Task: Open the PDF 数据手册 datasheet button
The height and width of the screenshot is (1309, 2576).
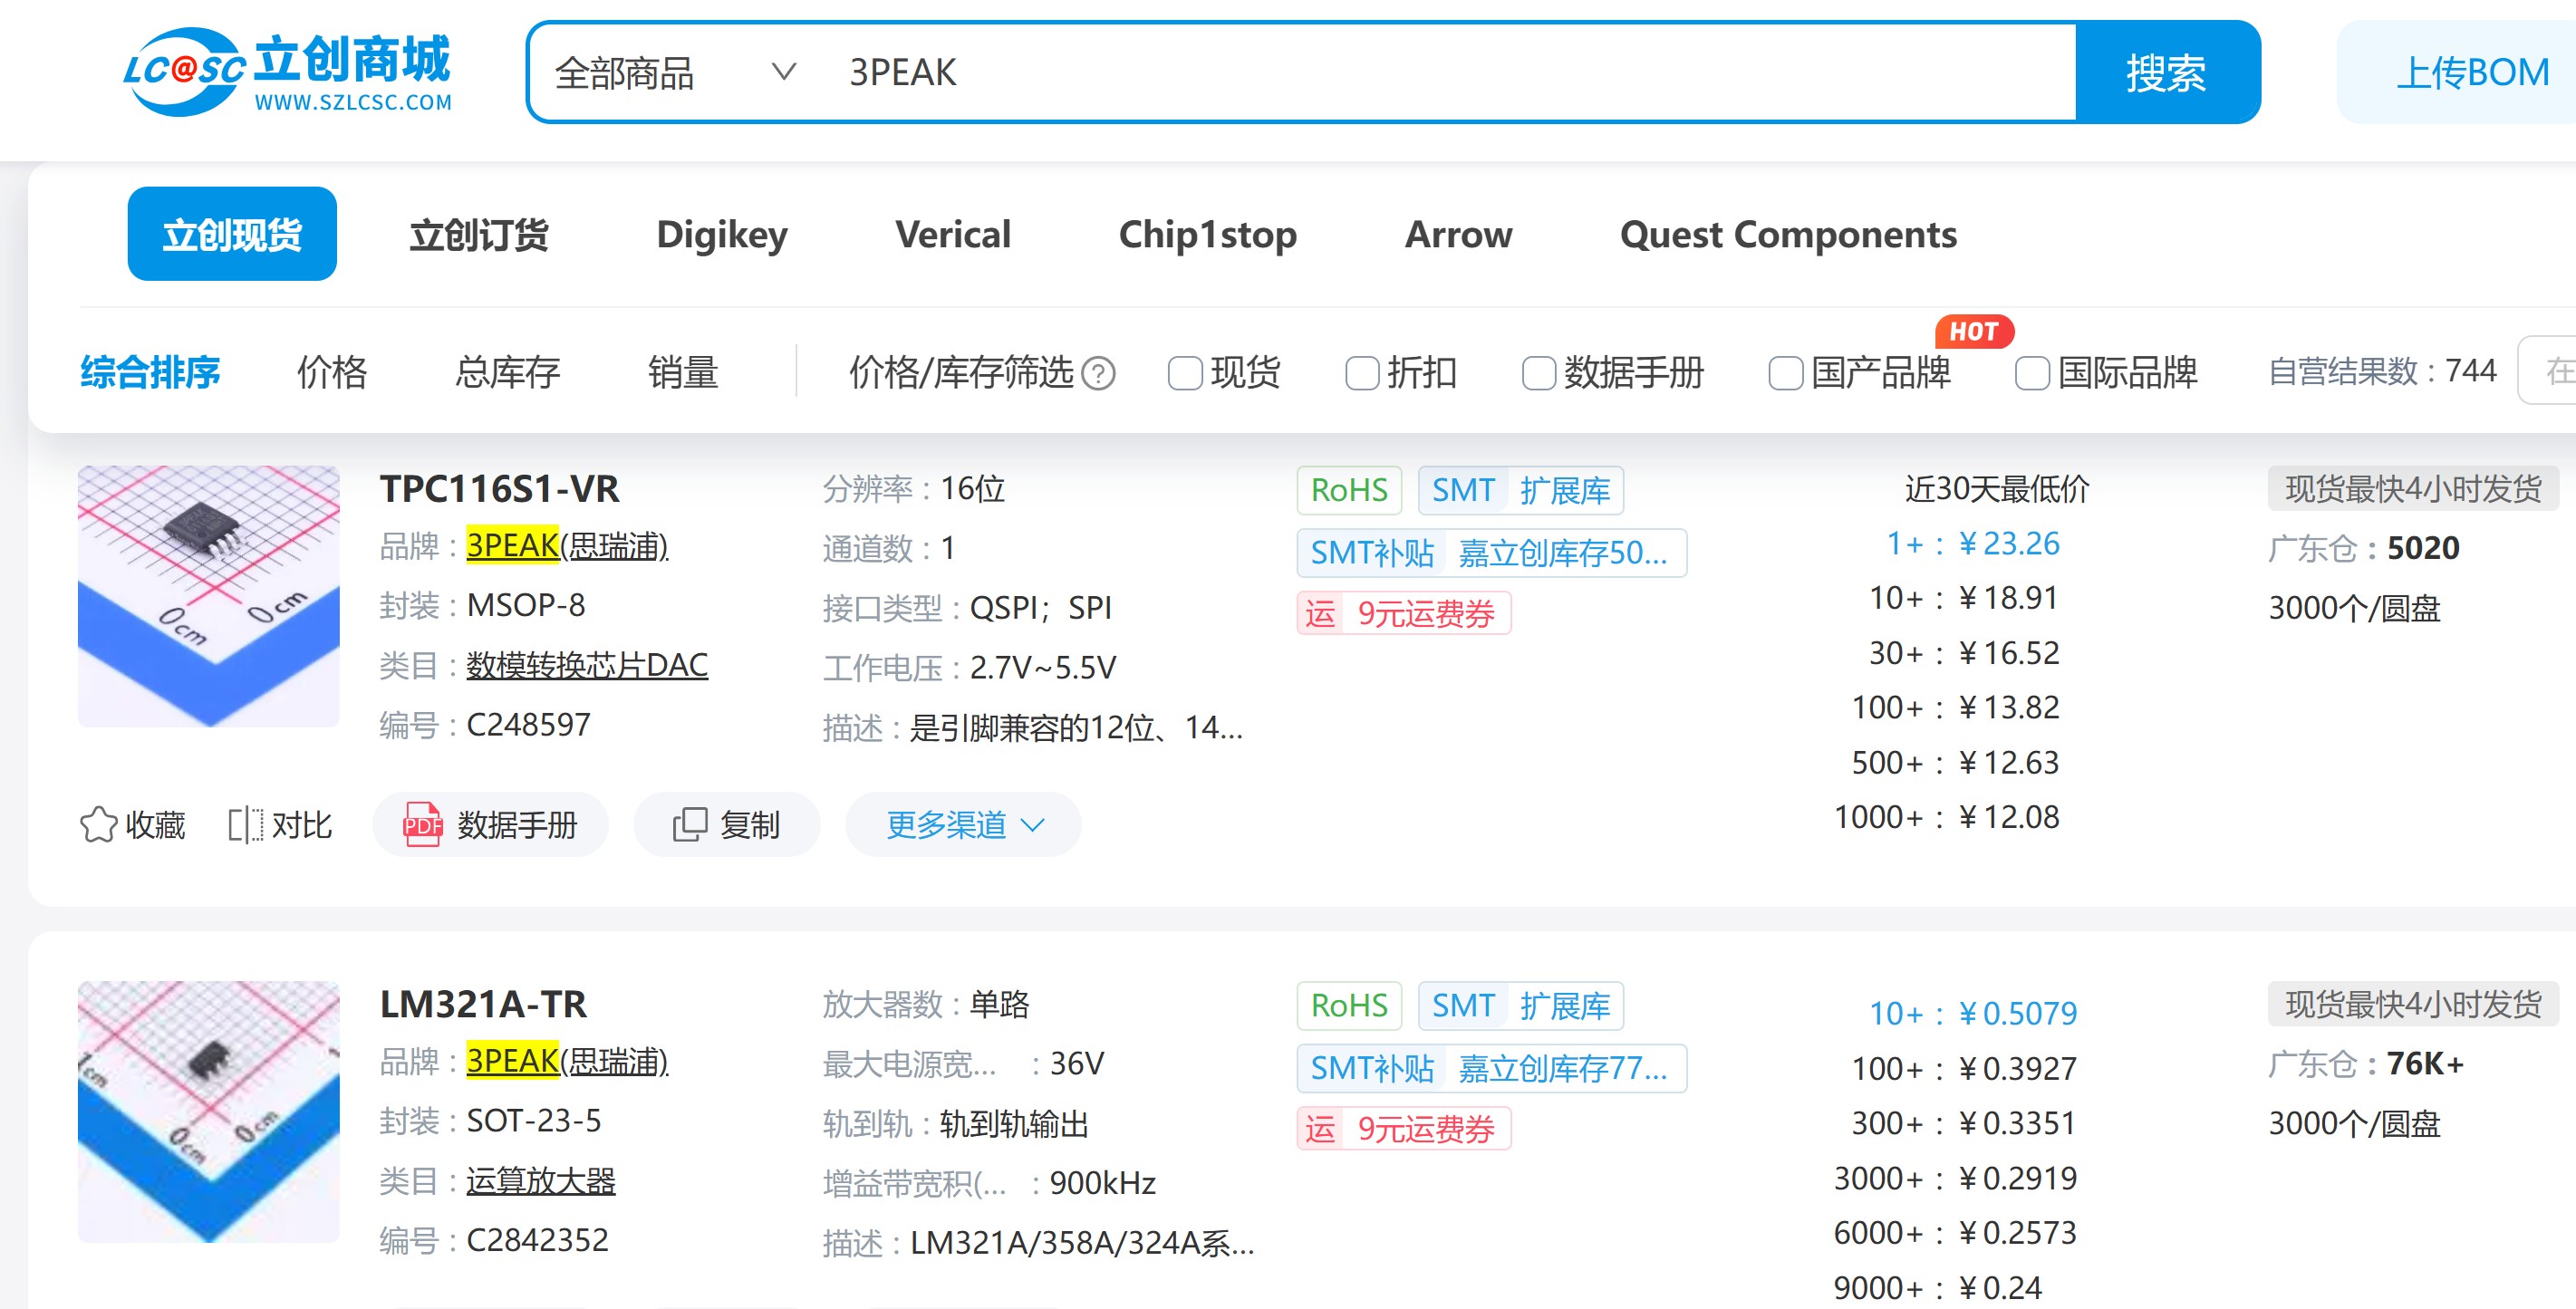Action: [x=490, y=825]
